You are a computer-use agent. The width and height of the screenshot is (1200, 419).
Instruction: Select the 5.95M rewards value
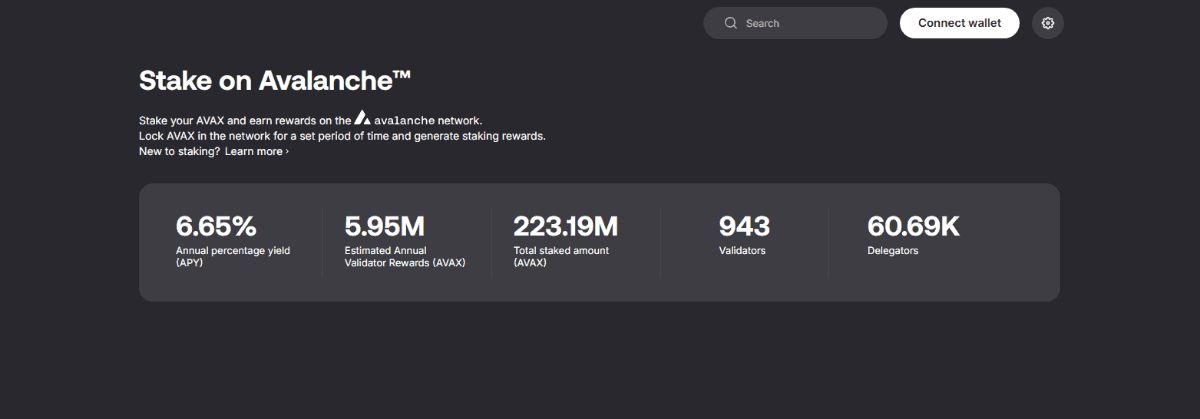click(x=385, y=226)
